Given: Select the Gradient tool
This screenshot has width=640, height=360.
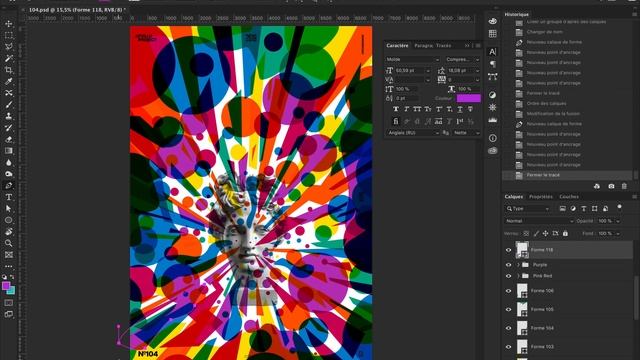Looking at the screenshot, I should point(9,151).
